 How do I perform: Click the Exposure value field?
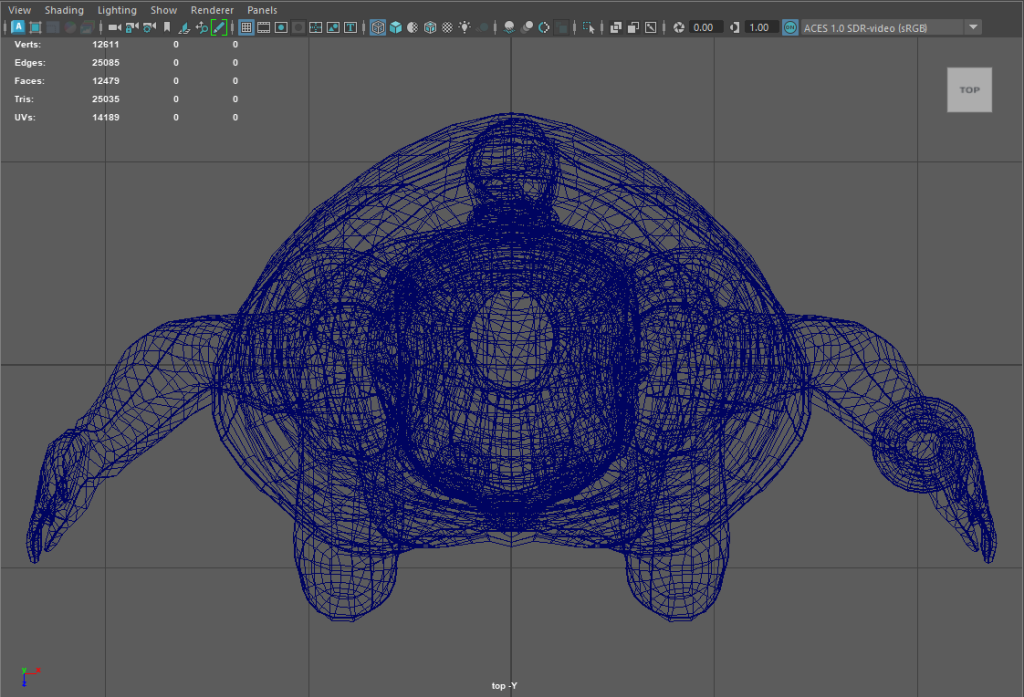click(705, 28)
